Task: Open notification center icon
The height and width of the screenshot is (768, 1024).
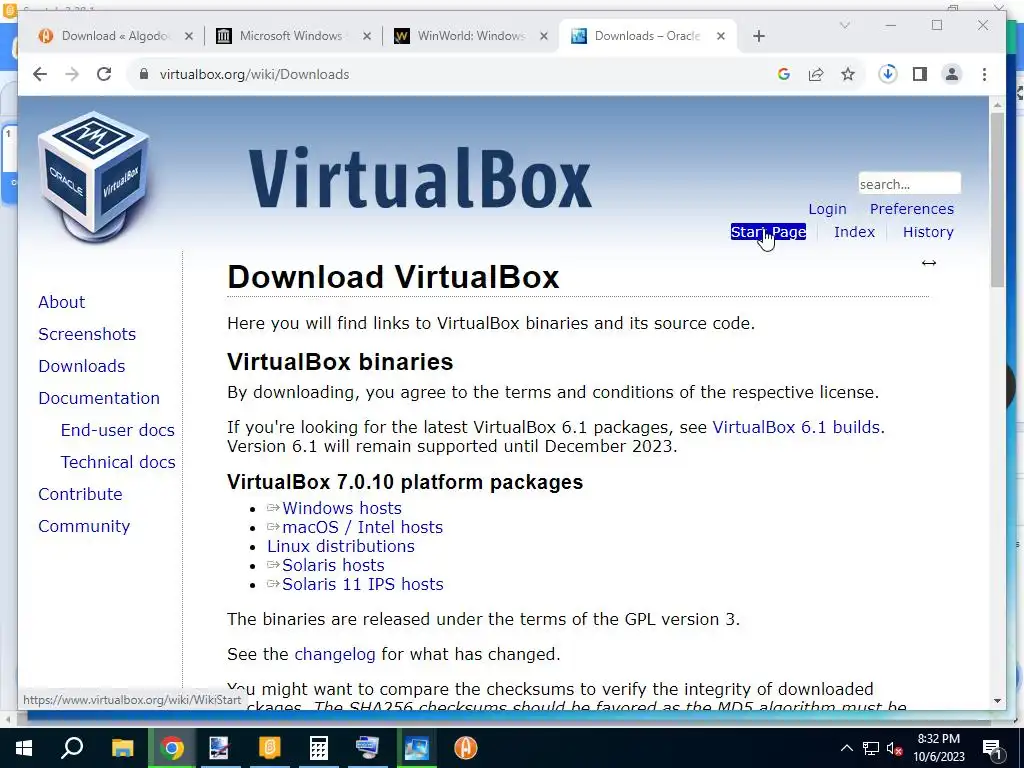Action: click(993, 749)
